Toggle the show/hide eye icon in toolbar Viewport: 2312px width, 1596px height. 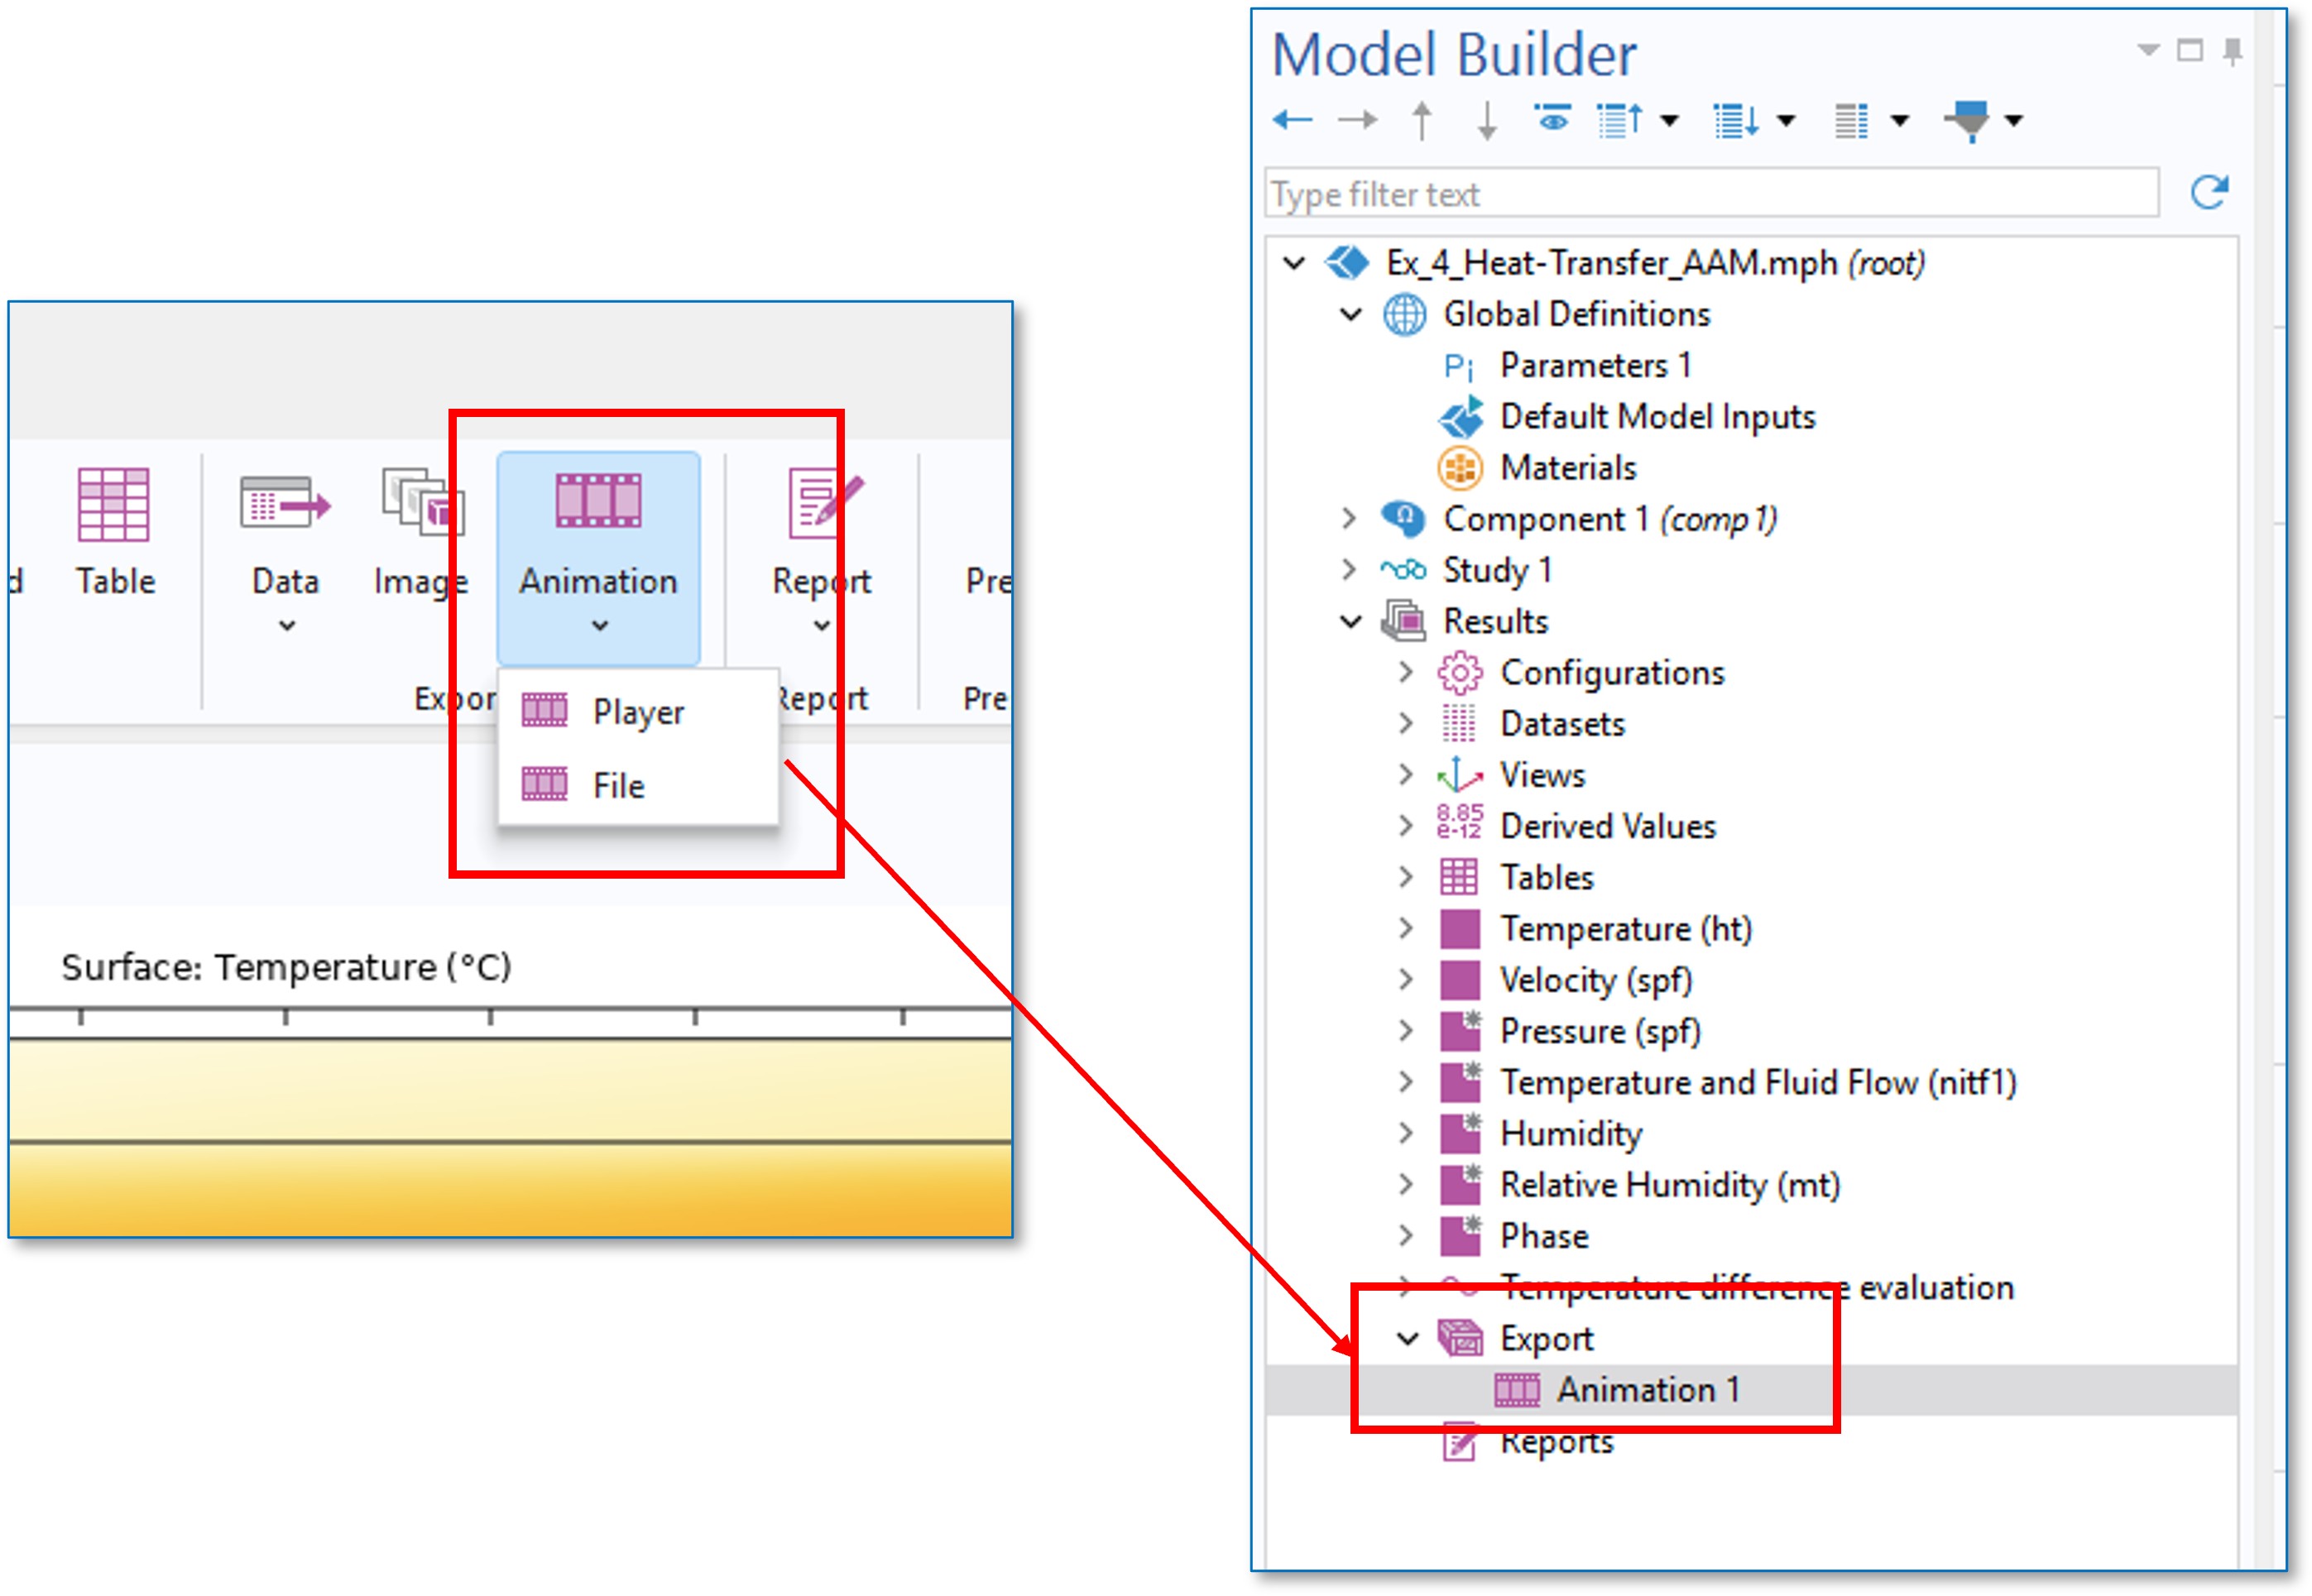(1552, 120)
